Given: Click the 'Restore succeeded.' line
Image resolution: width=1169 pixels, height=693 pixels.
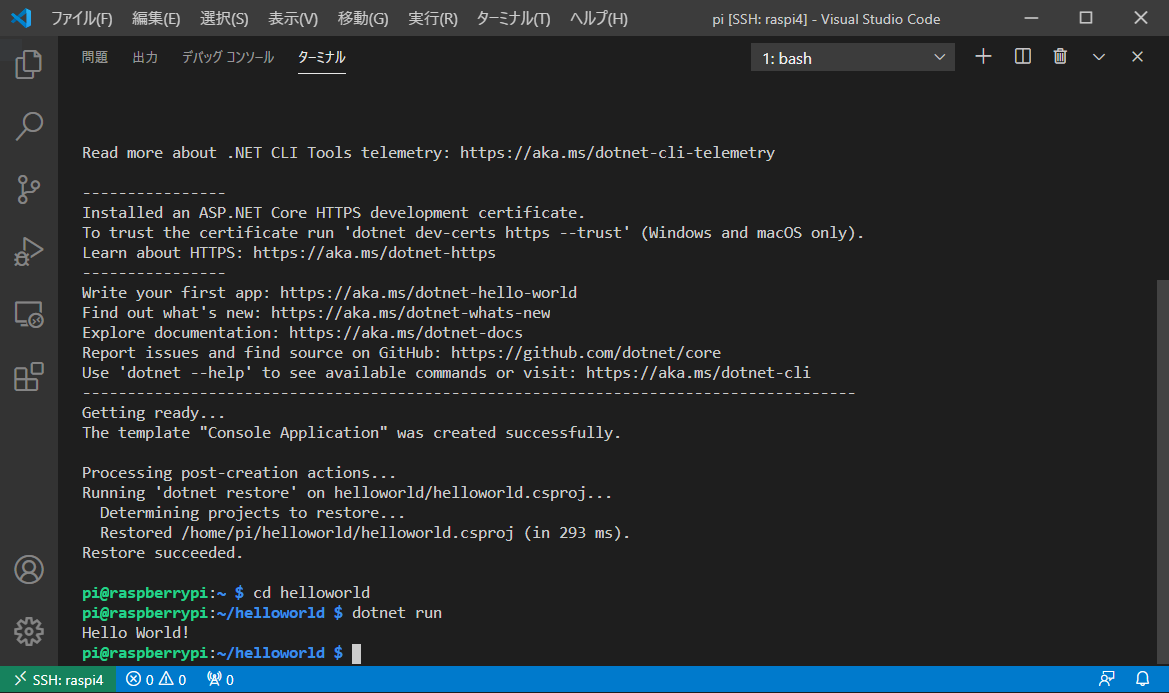Looking at the screenshot, I should click(163, 553).
